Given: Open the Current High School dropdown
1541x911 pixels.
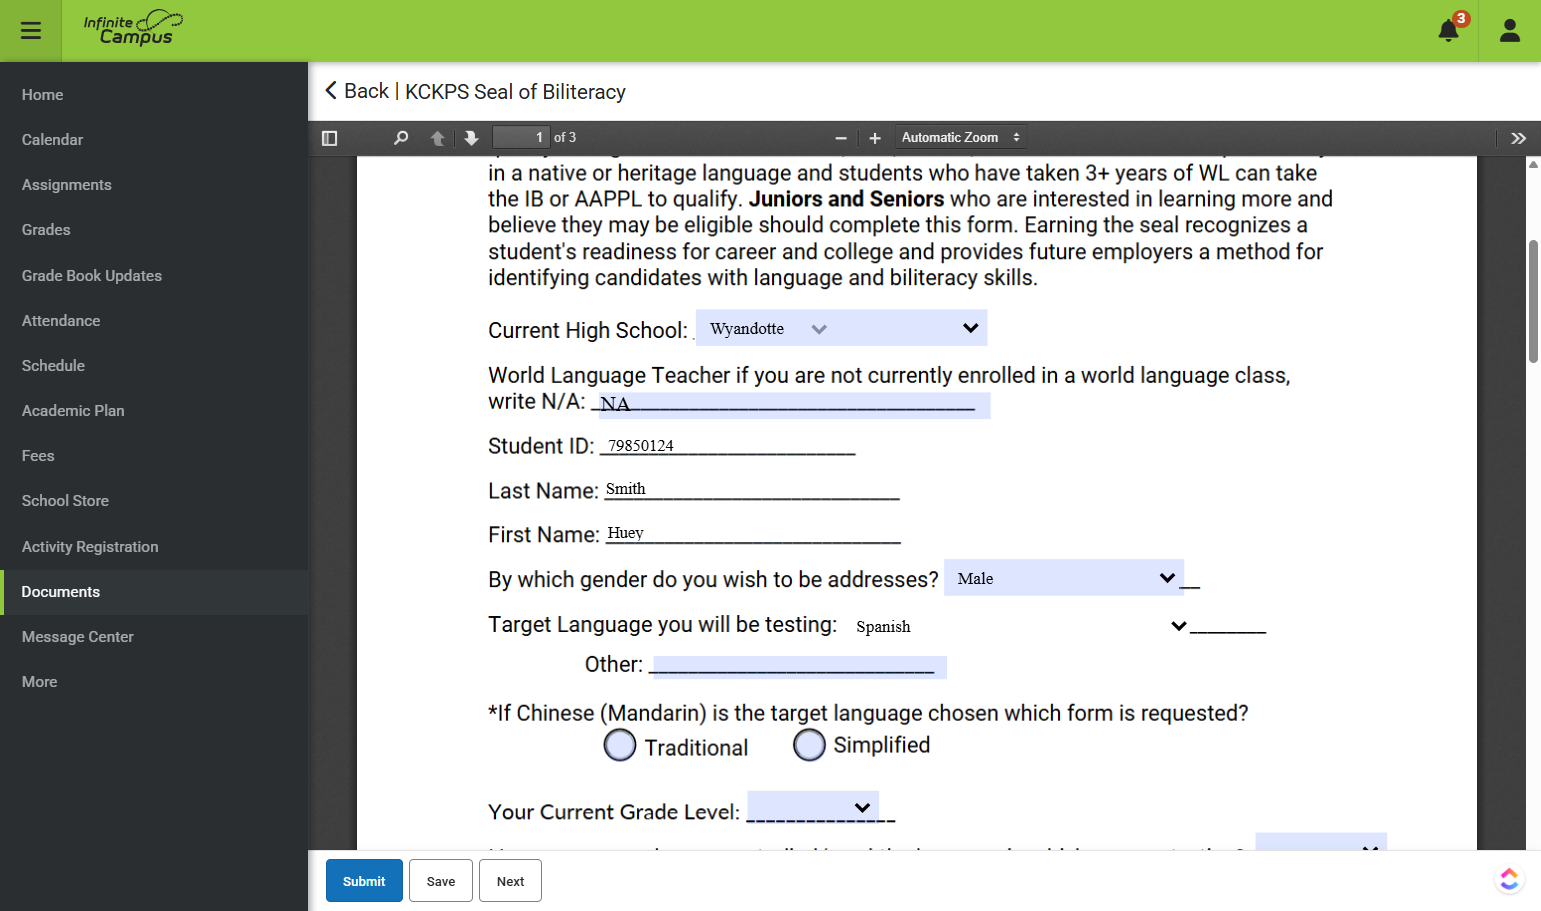Looking at the screenshot, I should pyautogui.click(x=841, y=328).
